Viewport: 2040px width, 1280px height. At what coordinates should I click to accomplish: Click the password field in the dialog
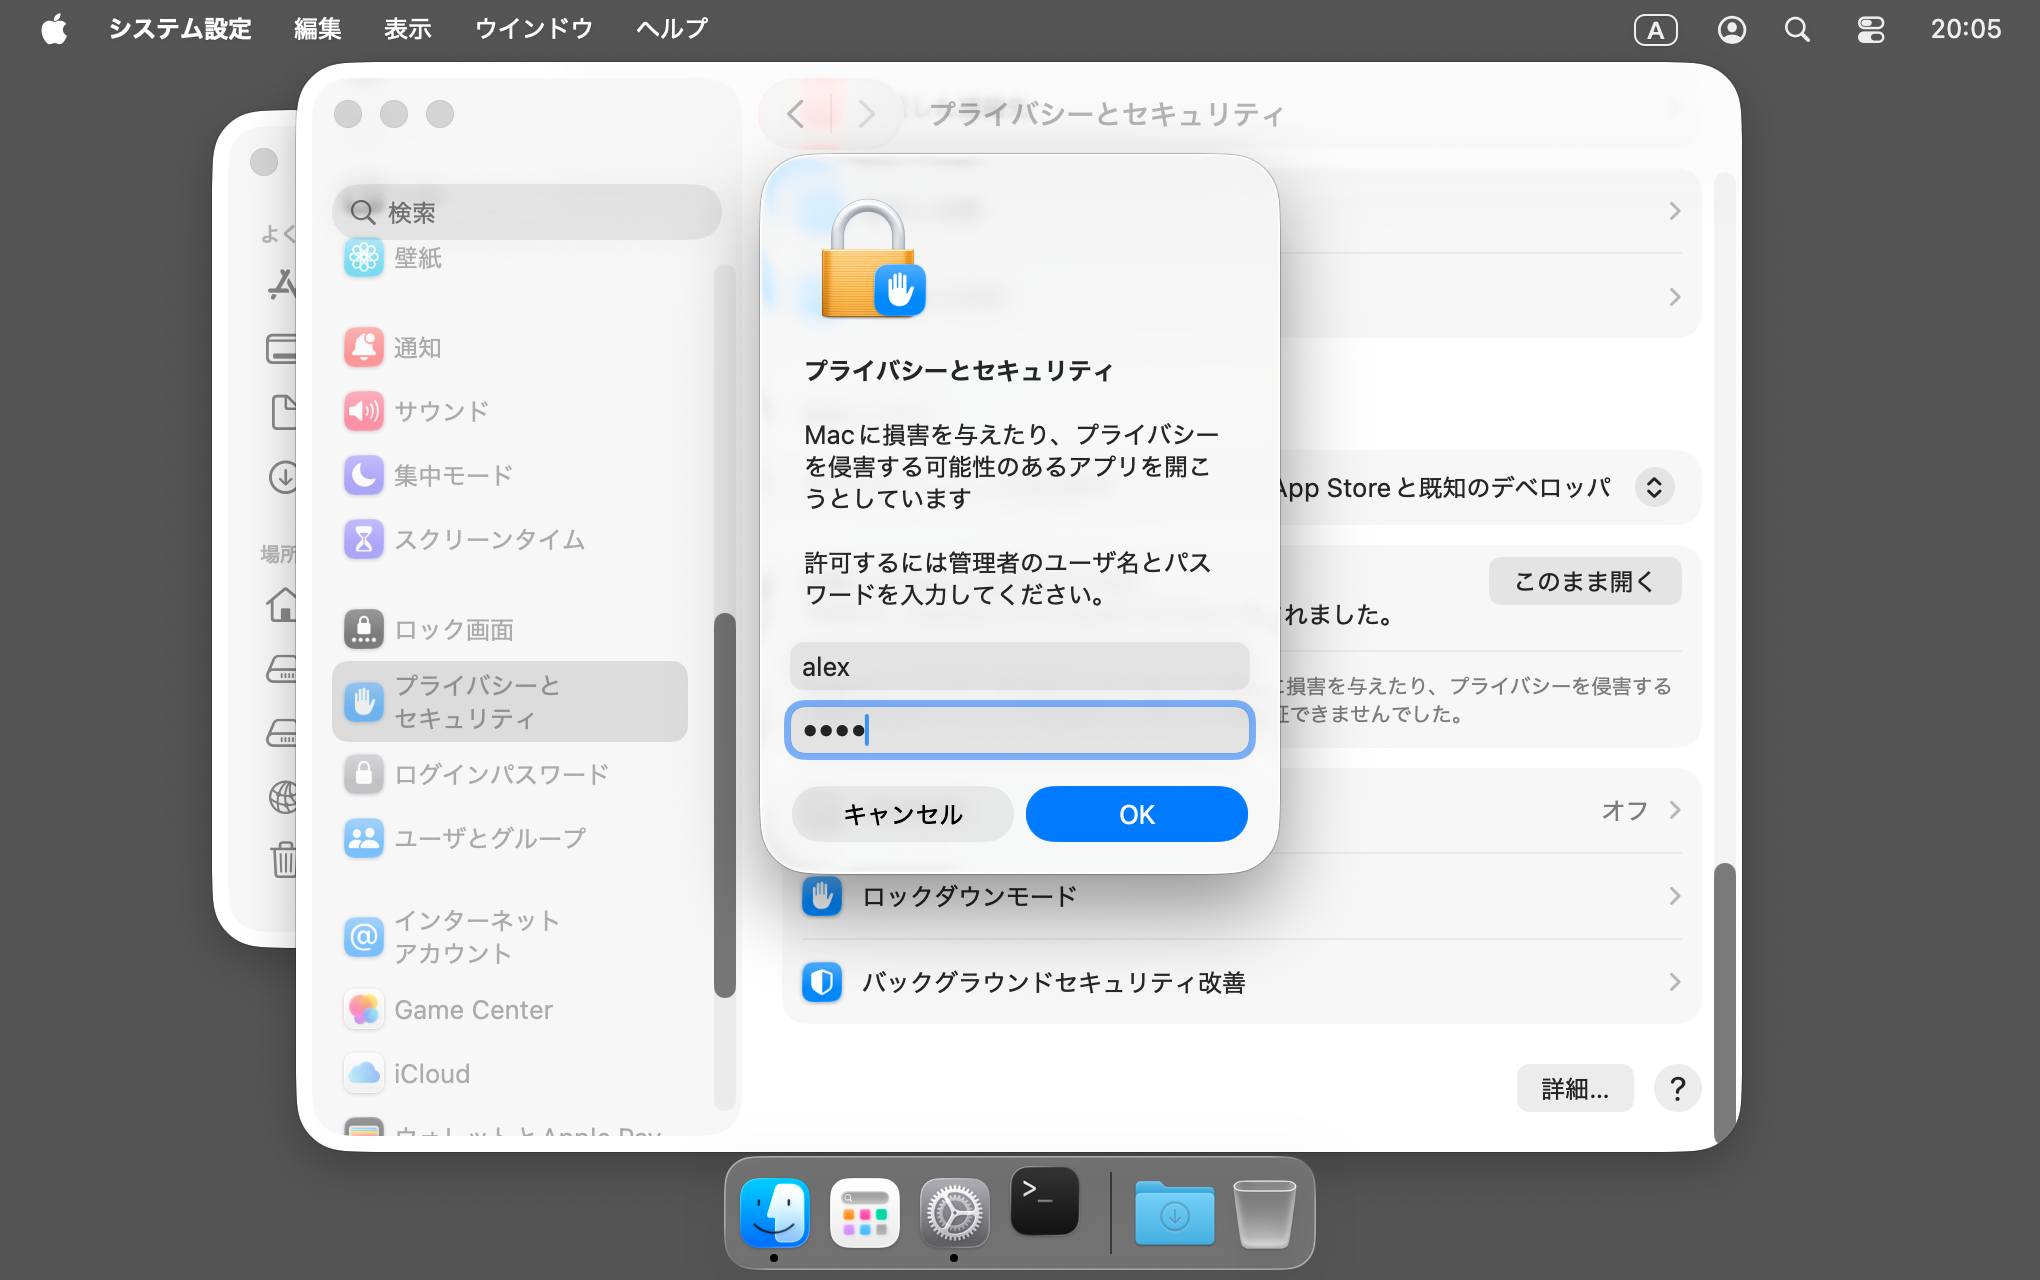[x=1019, y=730]
